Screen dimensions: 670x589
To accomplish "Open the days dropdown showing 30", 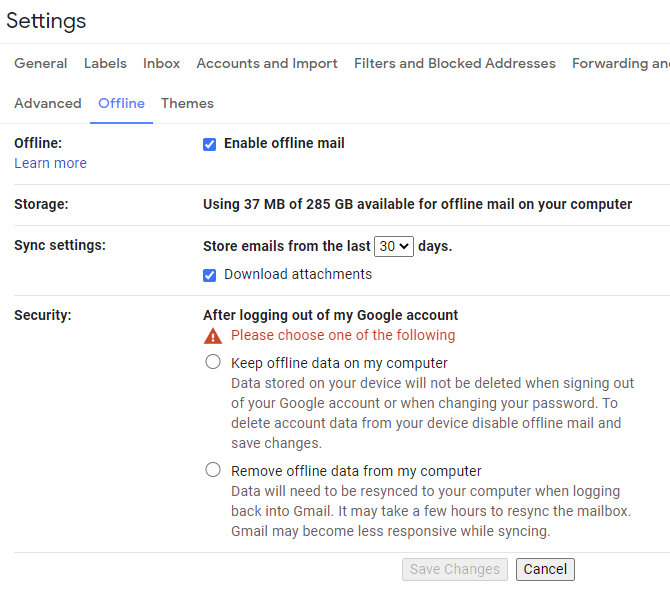I will [x=393, y=246].
